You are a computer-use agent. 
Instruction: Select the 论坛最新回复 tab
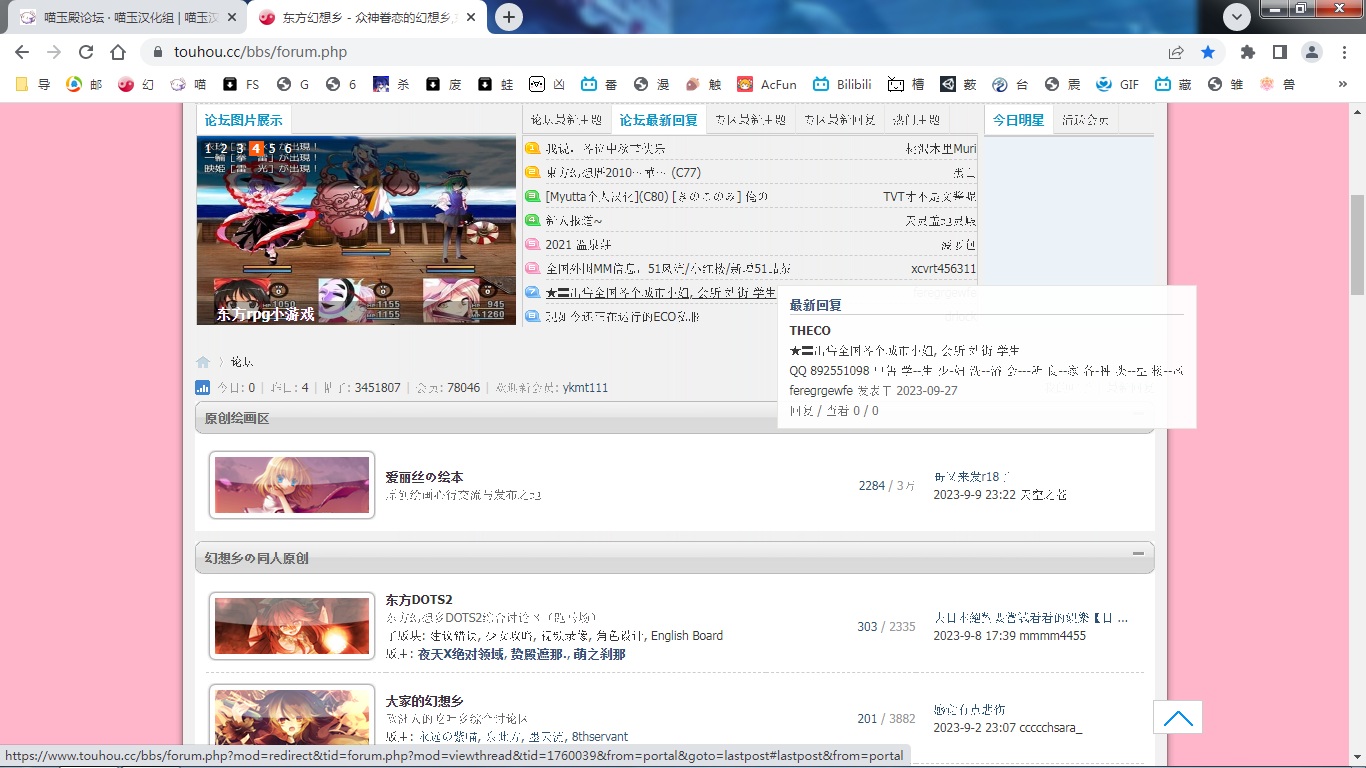coord(658,120)
